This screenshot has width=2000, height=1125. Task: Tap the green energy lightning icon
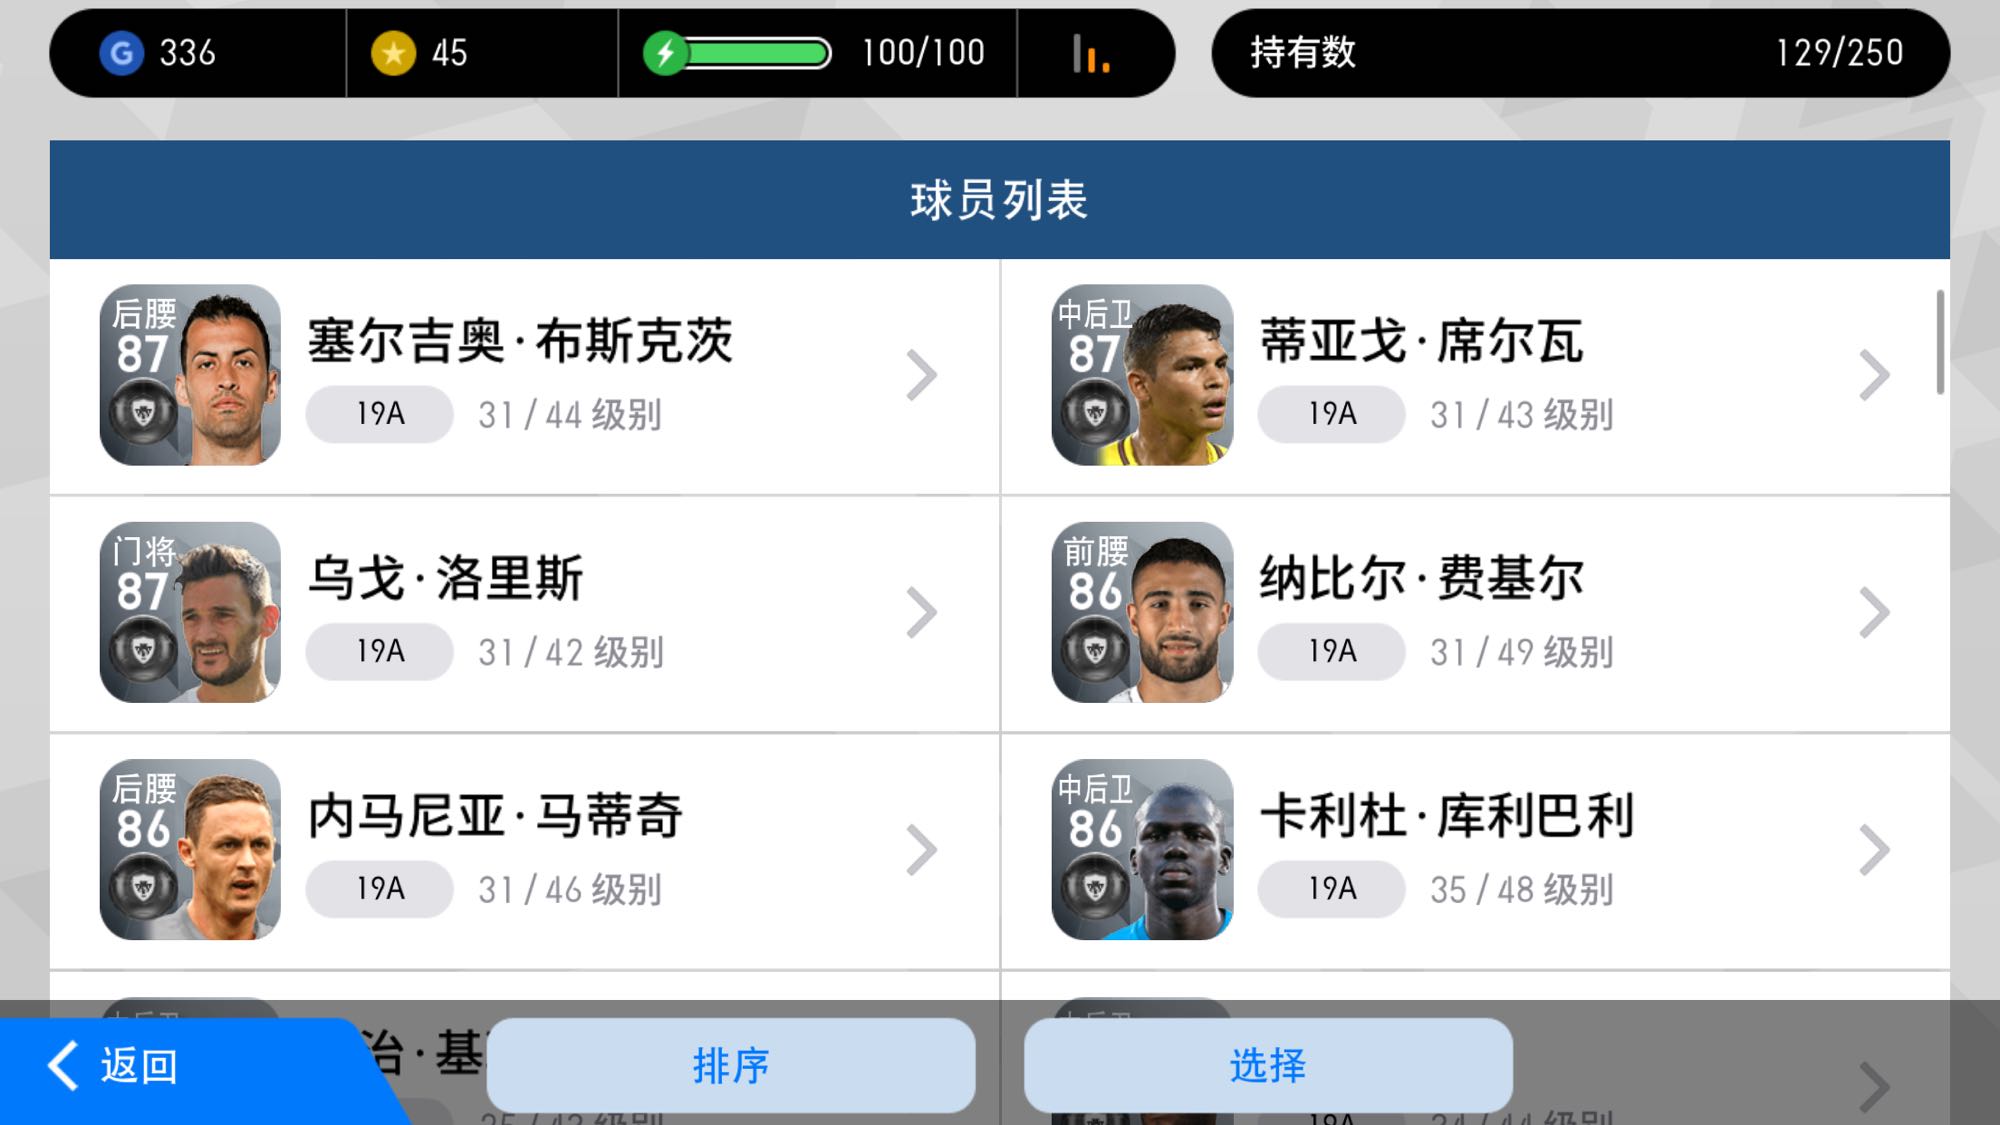(664, 53)
